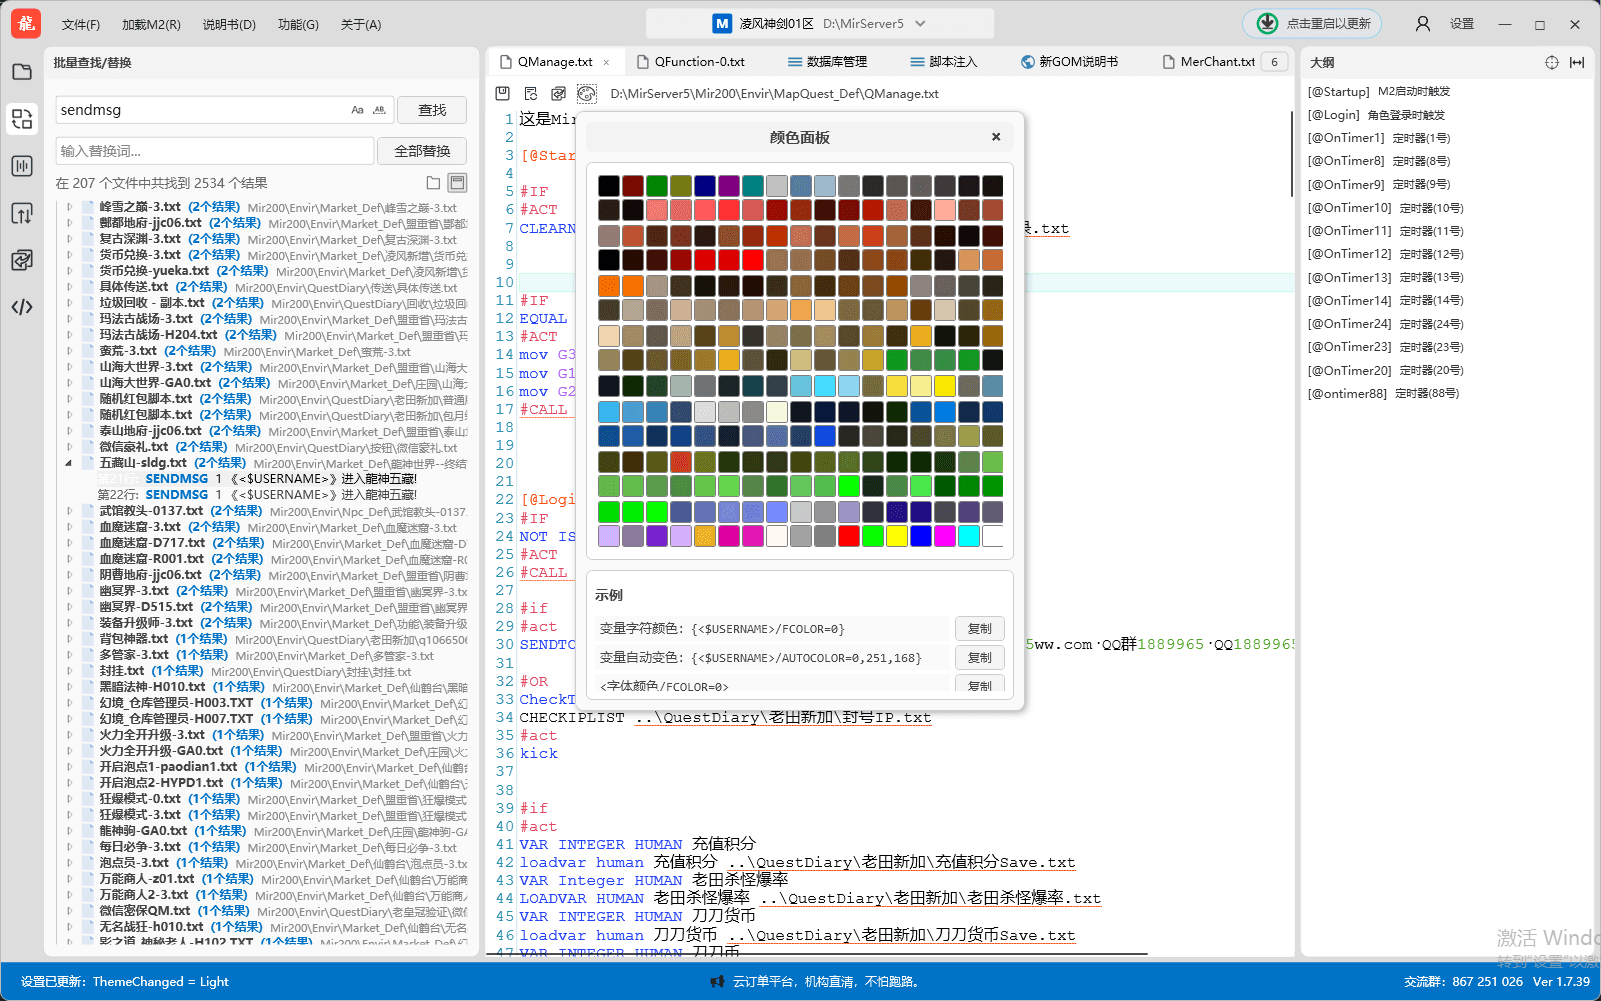
Task: Toggle whole-word match search option
Action: tap(380, 110)
